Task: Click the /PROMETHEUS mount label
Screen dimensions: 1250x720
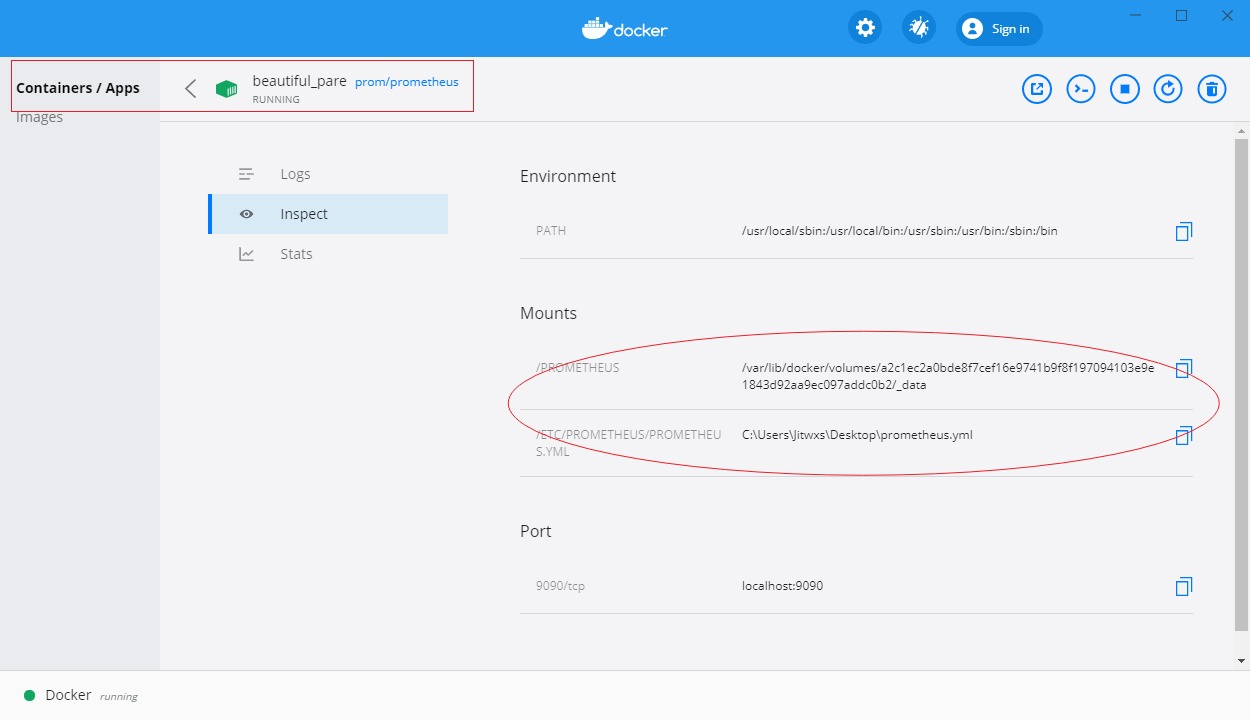Action: [x=578, y=368]
